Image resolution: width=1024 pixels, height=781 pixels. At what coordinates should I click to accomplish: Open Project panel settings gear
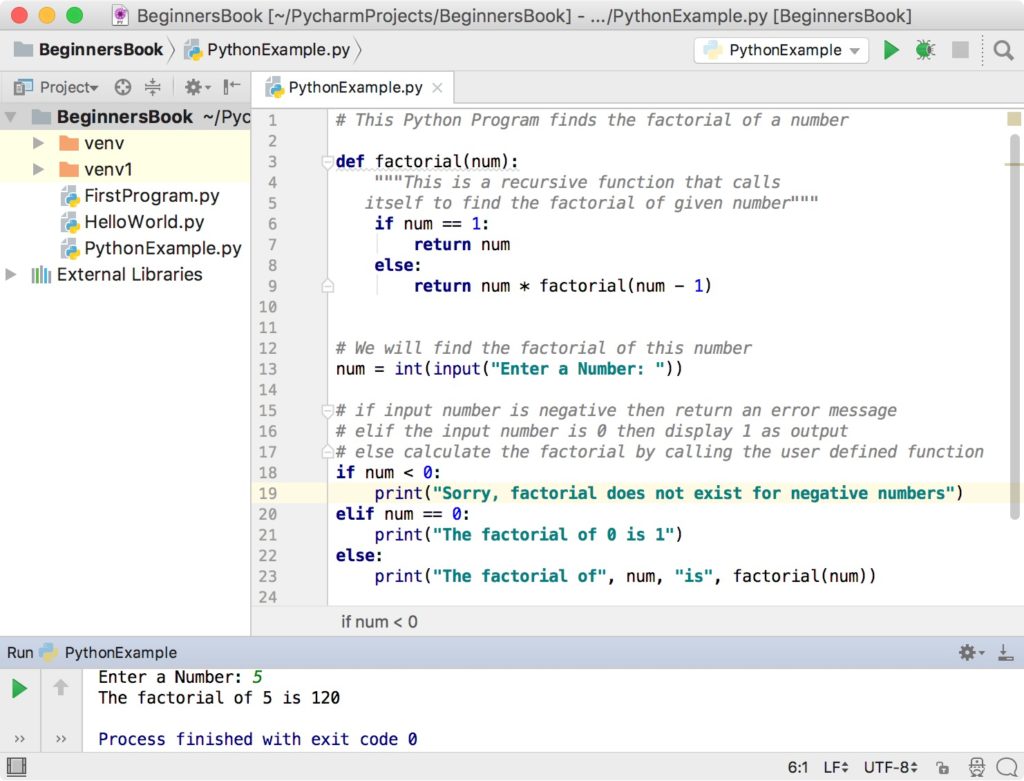click(195, 88)
